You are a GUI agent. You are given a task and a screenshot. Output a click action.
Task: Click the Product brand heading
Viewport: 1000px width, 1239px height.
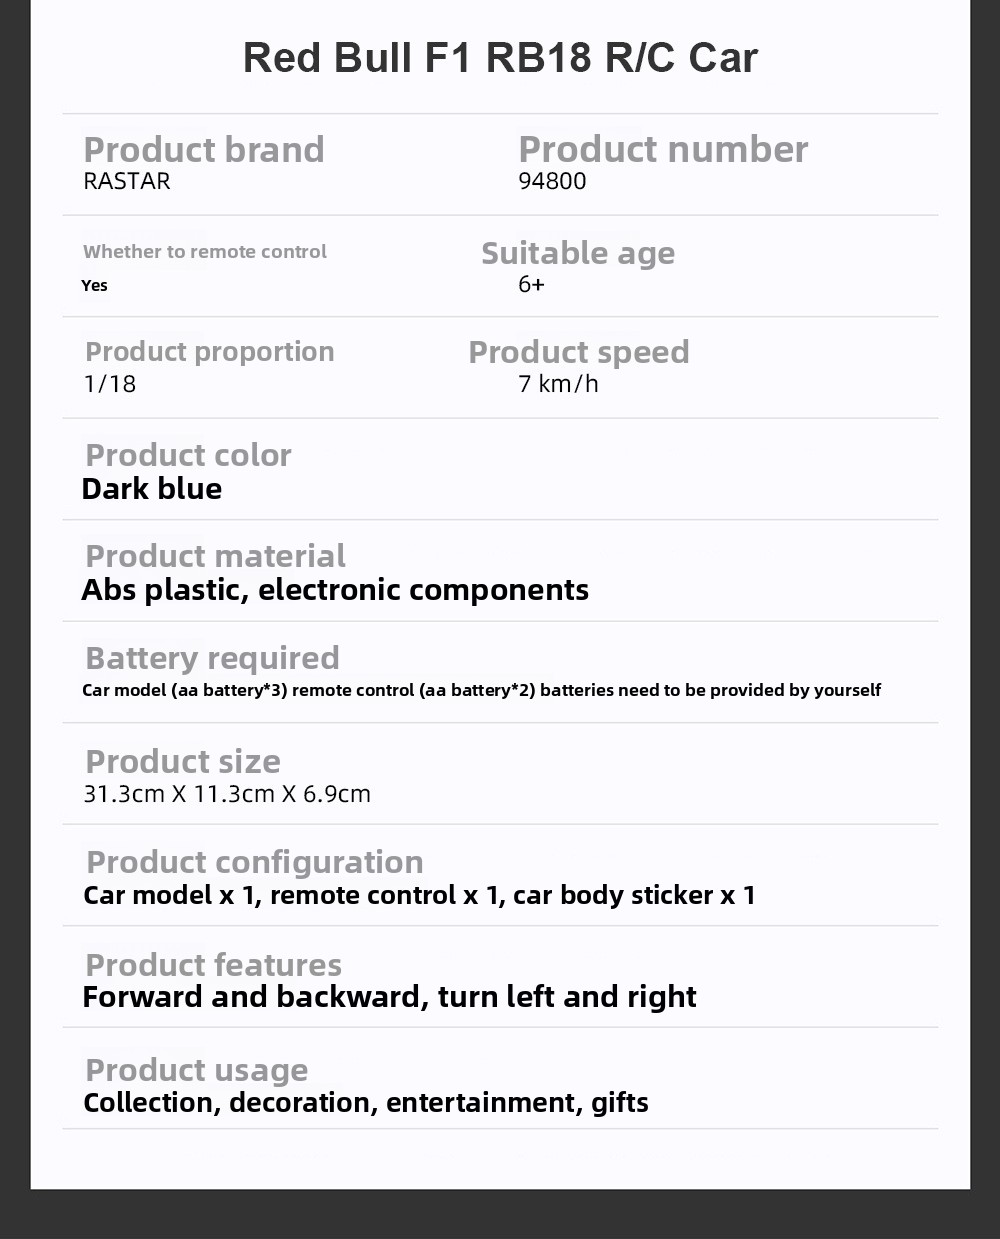[x=204, y=150]
